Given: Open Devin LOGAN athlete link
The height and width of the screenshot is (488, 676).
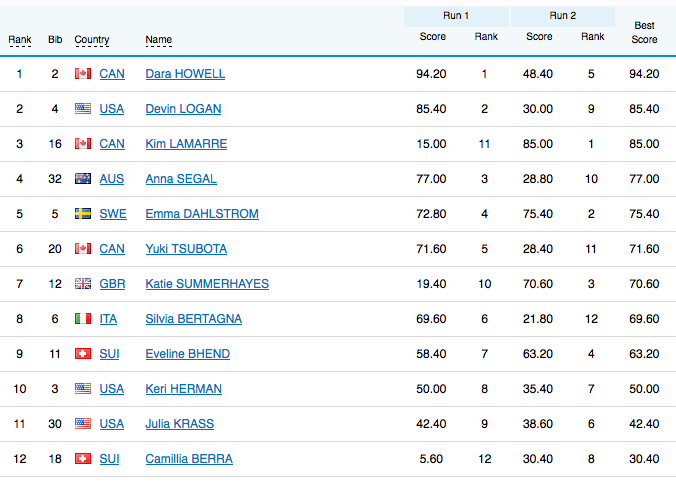Looking at the screenshot, I should 183,109.
